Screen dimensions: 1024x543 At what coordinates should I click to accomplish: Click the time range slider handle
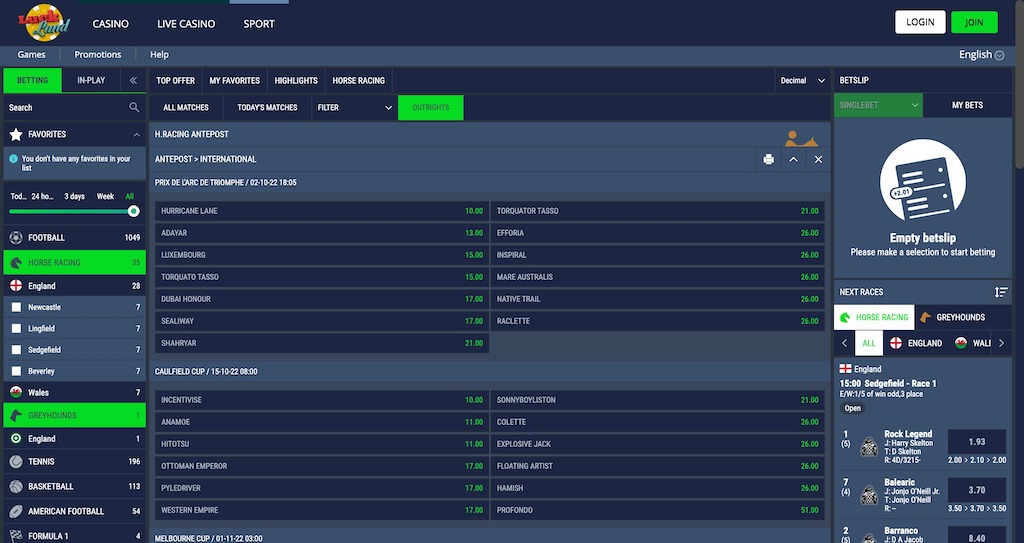pyautogui.click(x=134, y=211)
